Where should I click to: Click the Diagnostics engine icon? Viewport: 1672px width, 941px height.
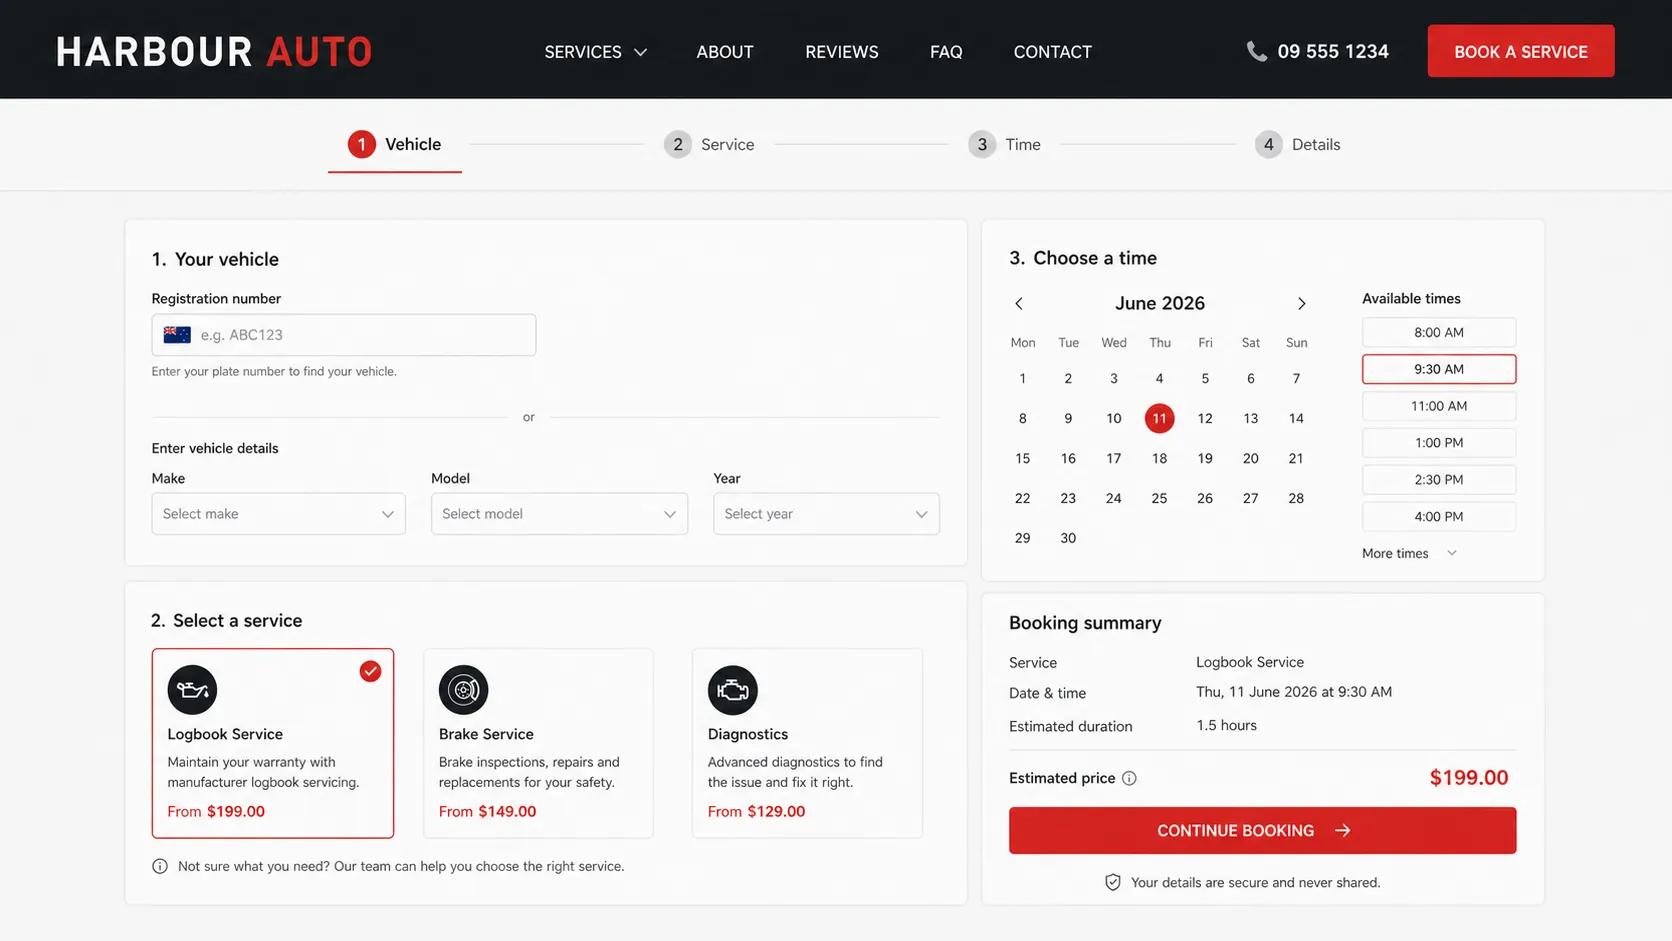pyautogui.click(x=733, y=690)
